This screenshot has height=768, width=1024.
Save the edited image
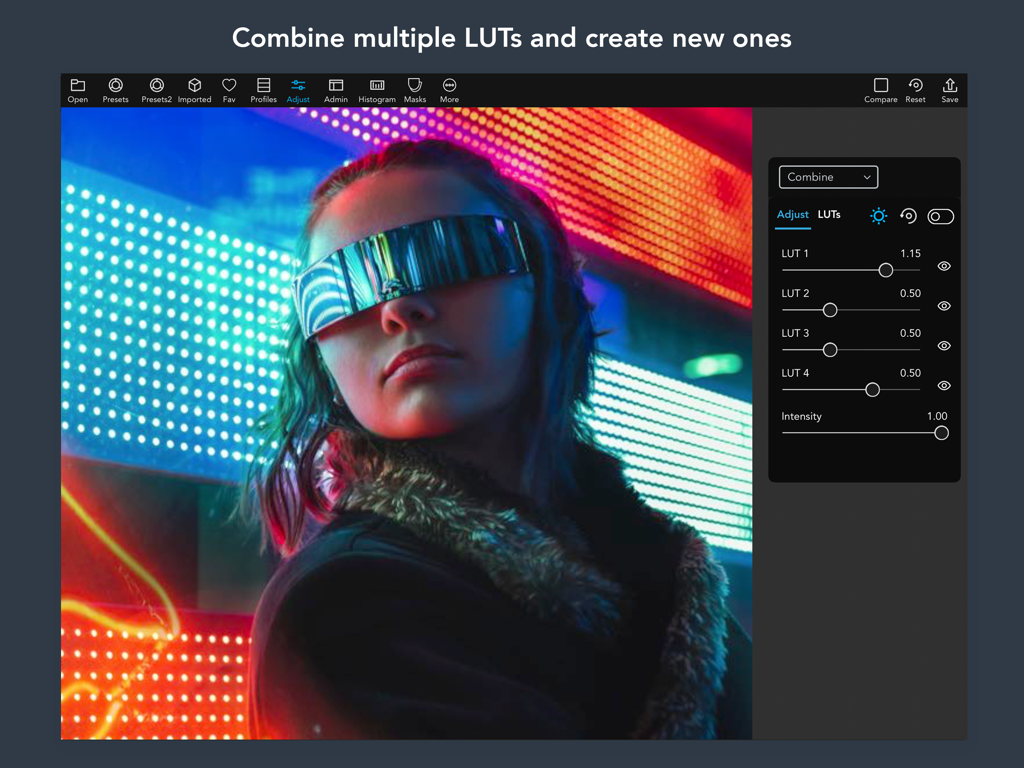[x=949, y=90]
